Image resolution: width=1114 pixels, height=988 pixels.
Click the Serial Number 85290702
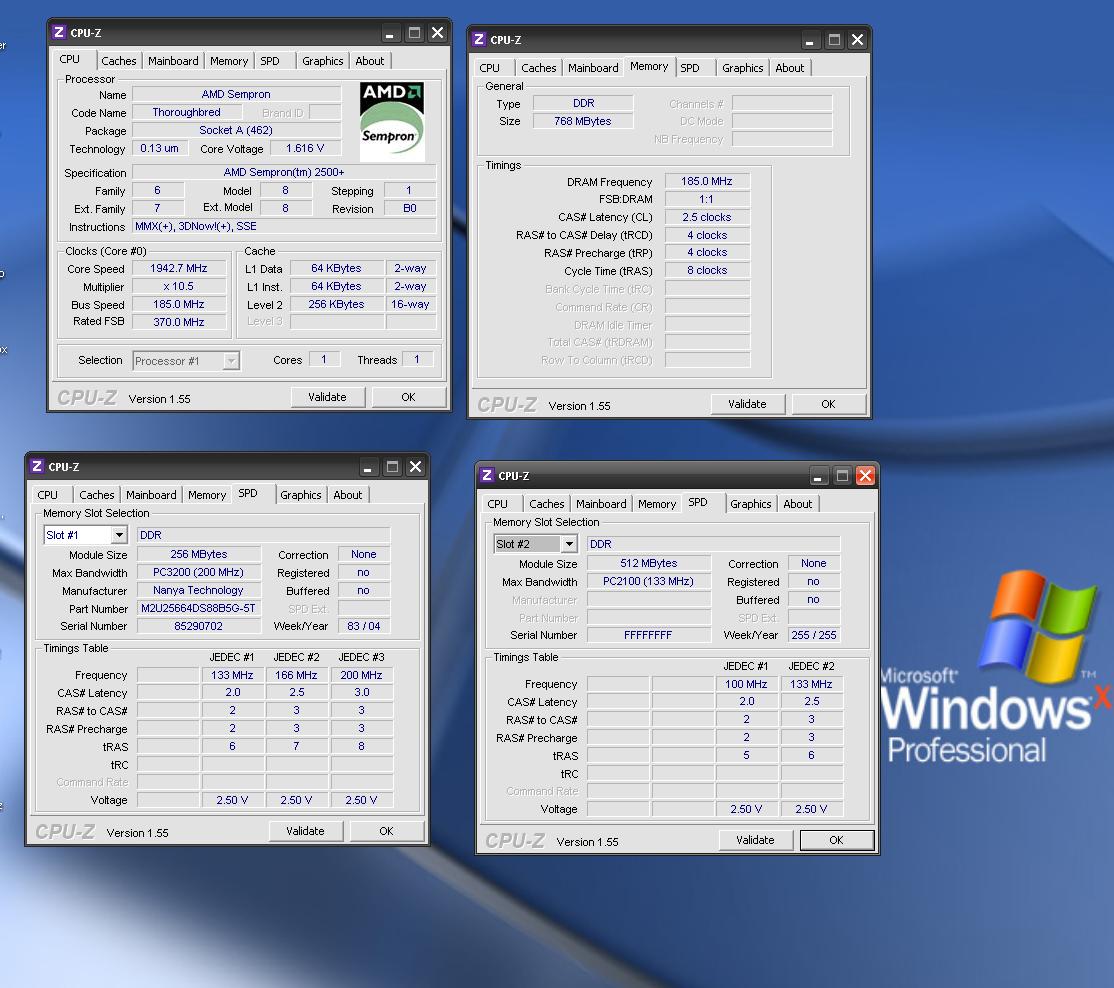tap(199, 626)
